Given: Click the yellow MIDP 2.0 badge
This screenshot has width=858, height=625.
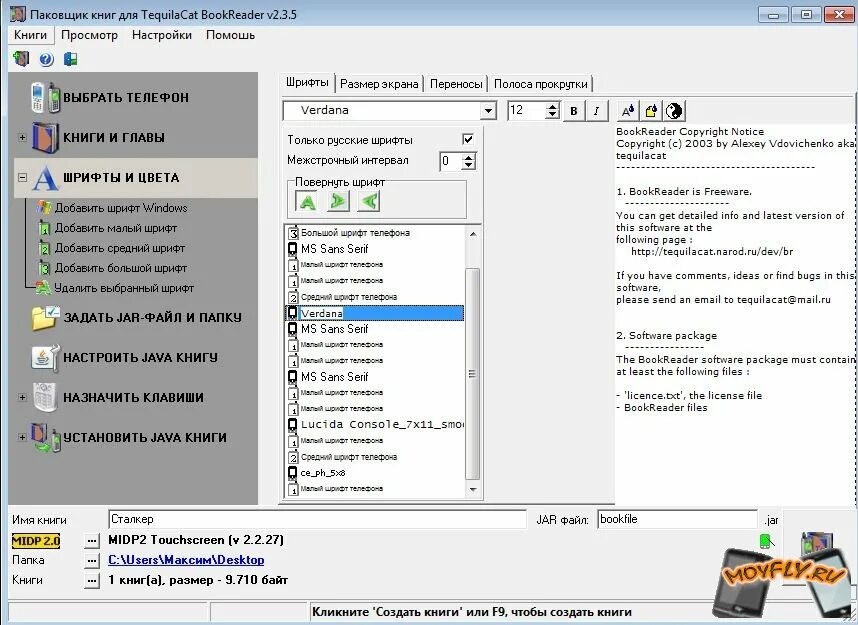Looking at the screenshot, I should [x=36, y=541].
